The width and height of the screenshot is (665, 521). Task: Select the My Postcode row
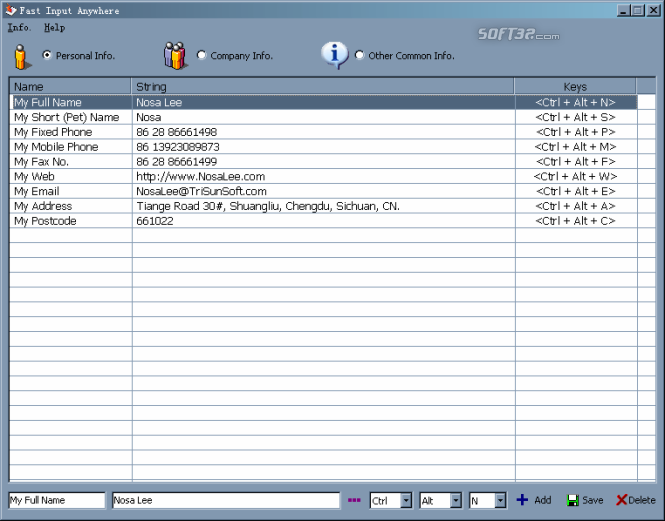[x=323, y=221]
